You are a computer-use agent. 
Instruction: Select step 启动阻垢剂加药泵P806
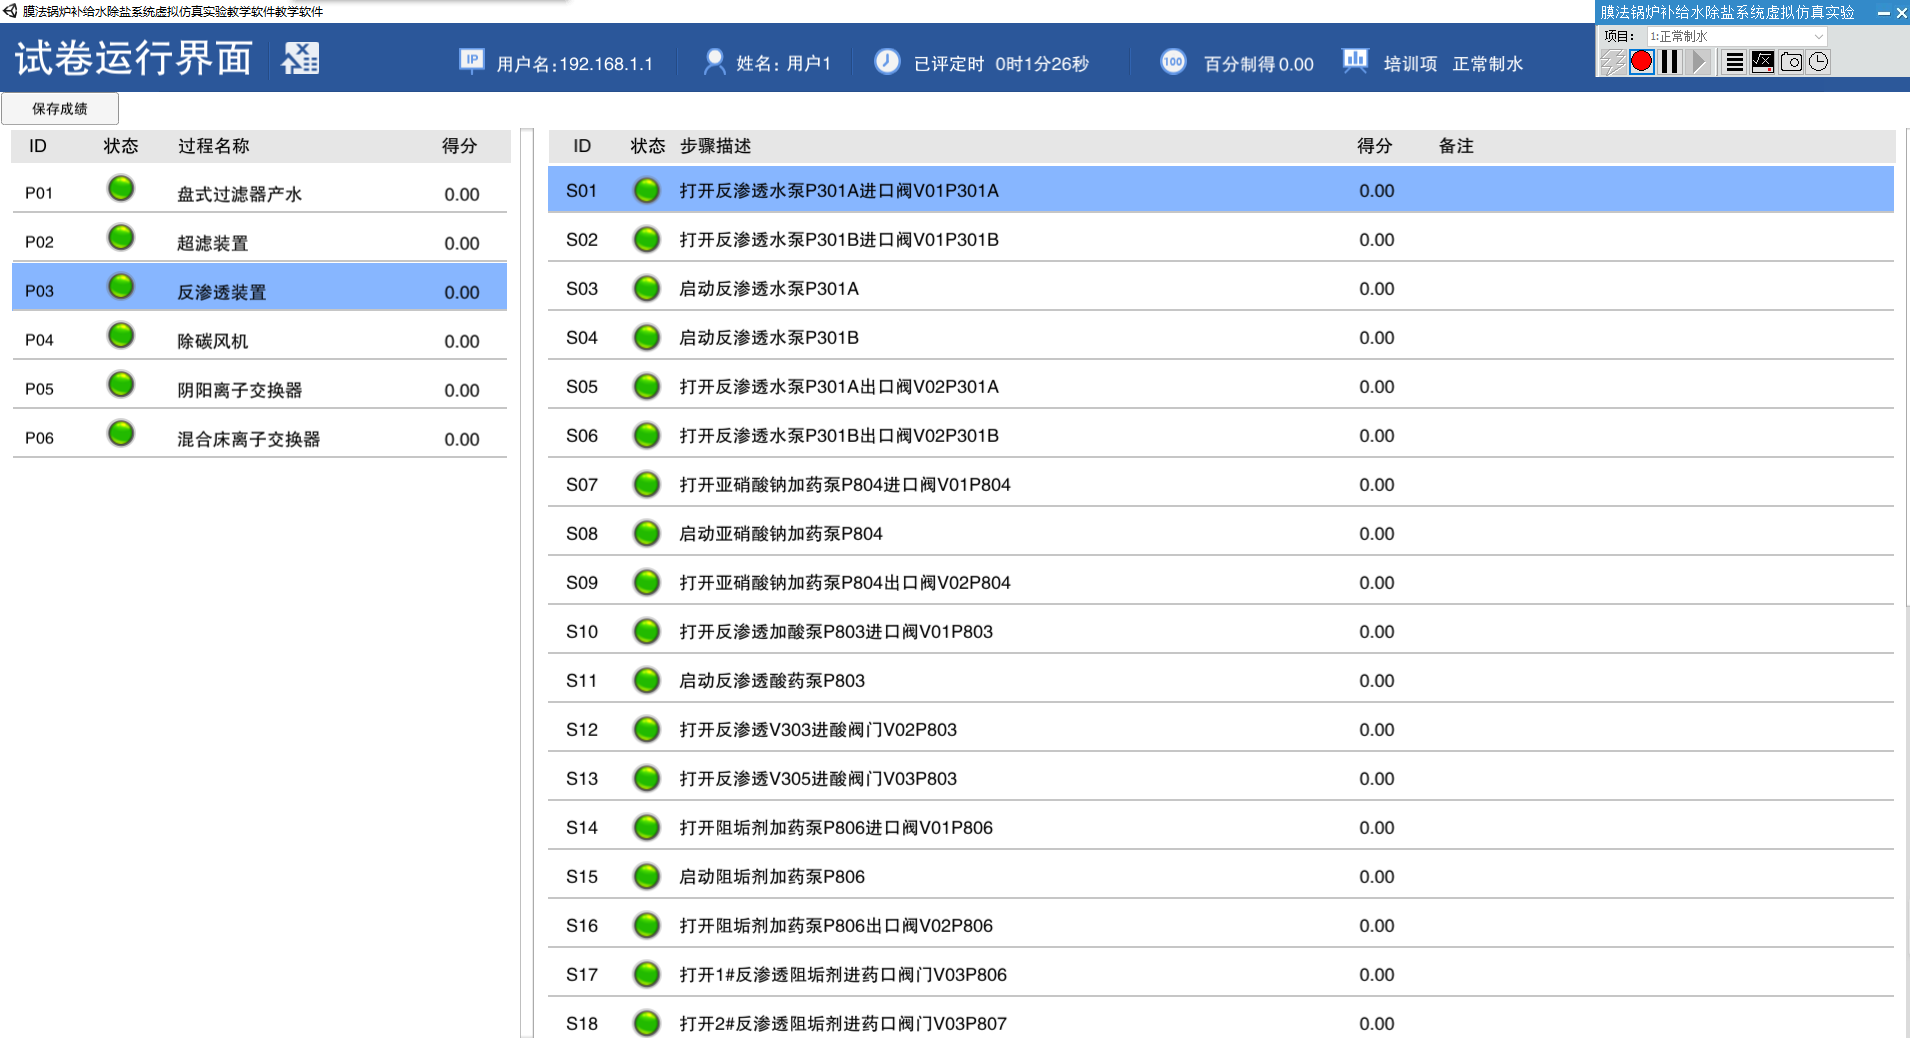[1221, 876]
